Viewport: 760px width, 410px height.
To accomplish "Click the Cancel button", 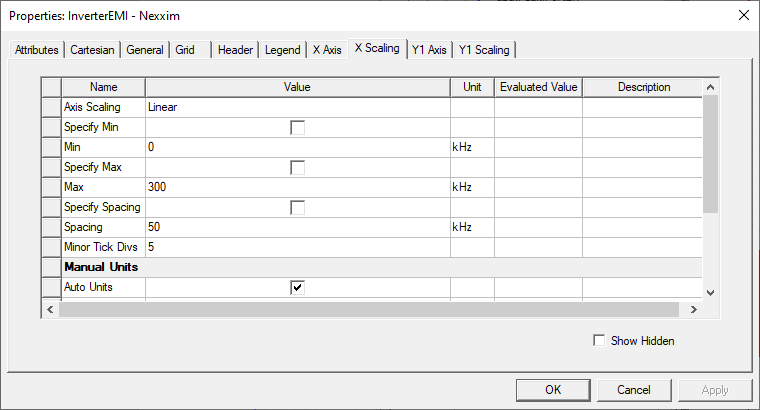I will tap(634, 390).
